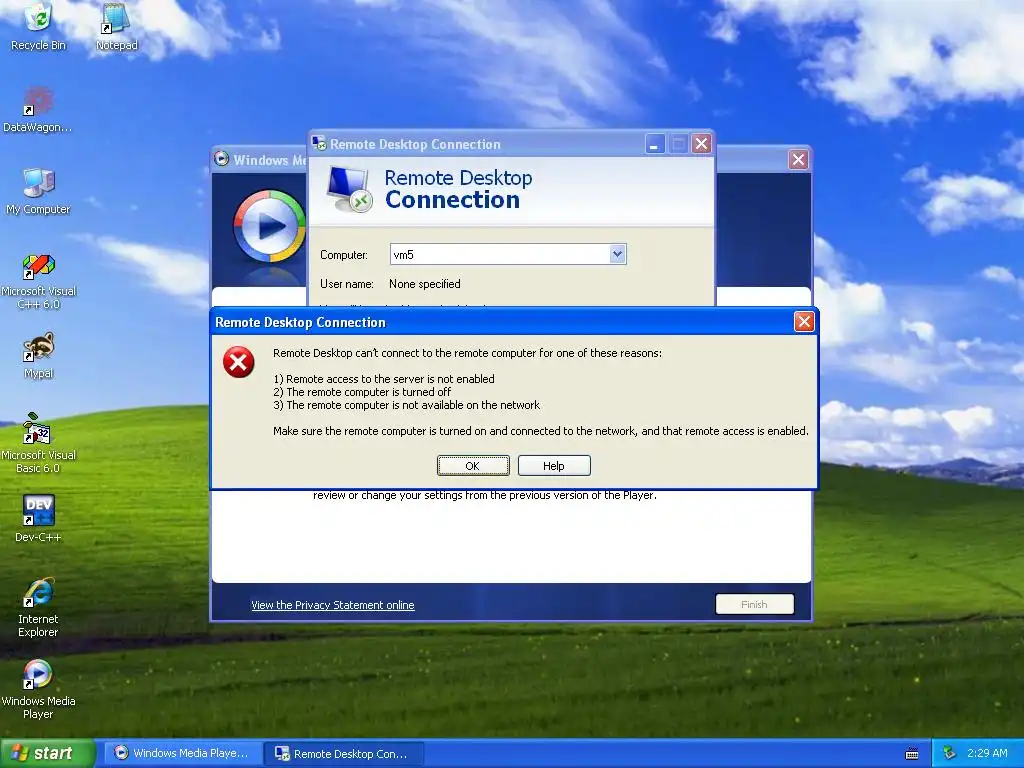Click the keyboard icon in system tray
The image size is (1024, 768).
[x=912, y=754]
